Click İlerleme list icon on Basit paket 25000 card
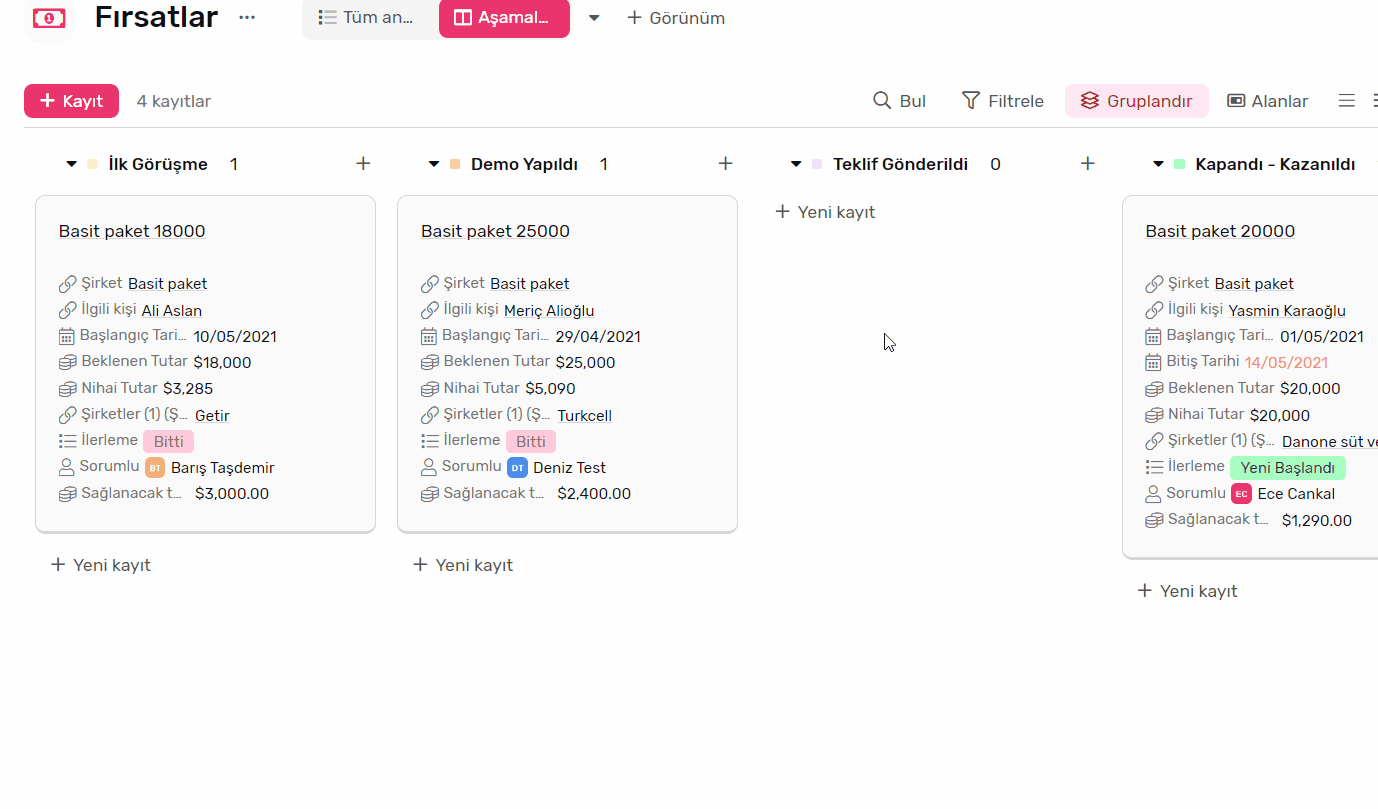Screen dimensions: 1378x809 [430, 441]
